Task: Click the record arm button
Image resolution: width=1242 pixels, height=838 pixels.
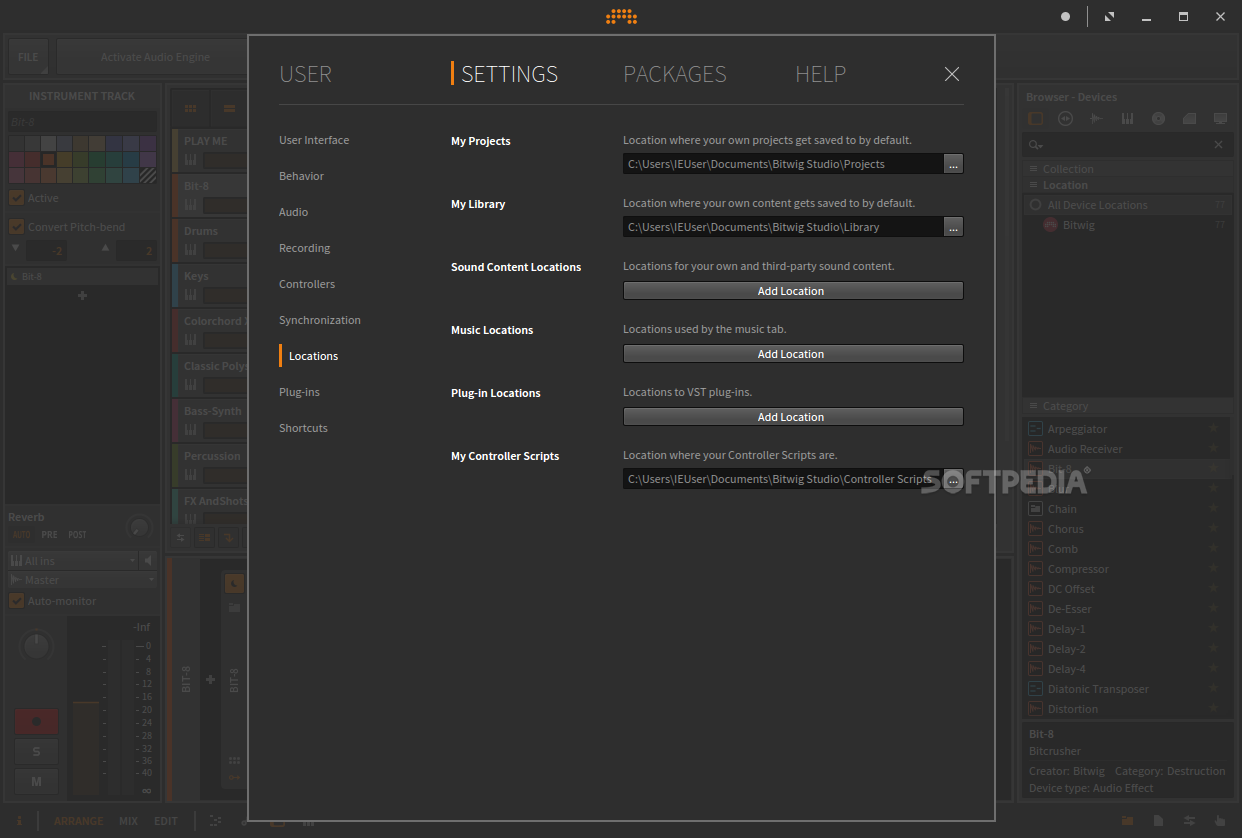Action: [x=36, y=721]
